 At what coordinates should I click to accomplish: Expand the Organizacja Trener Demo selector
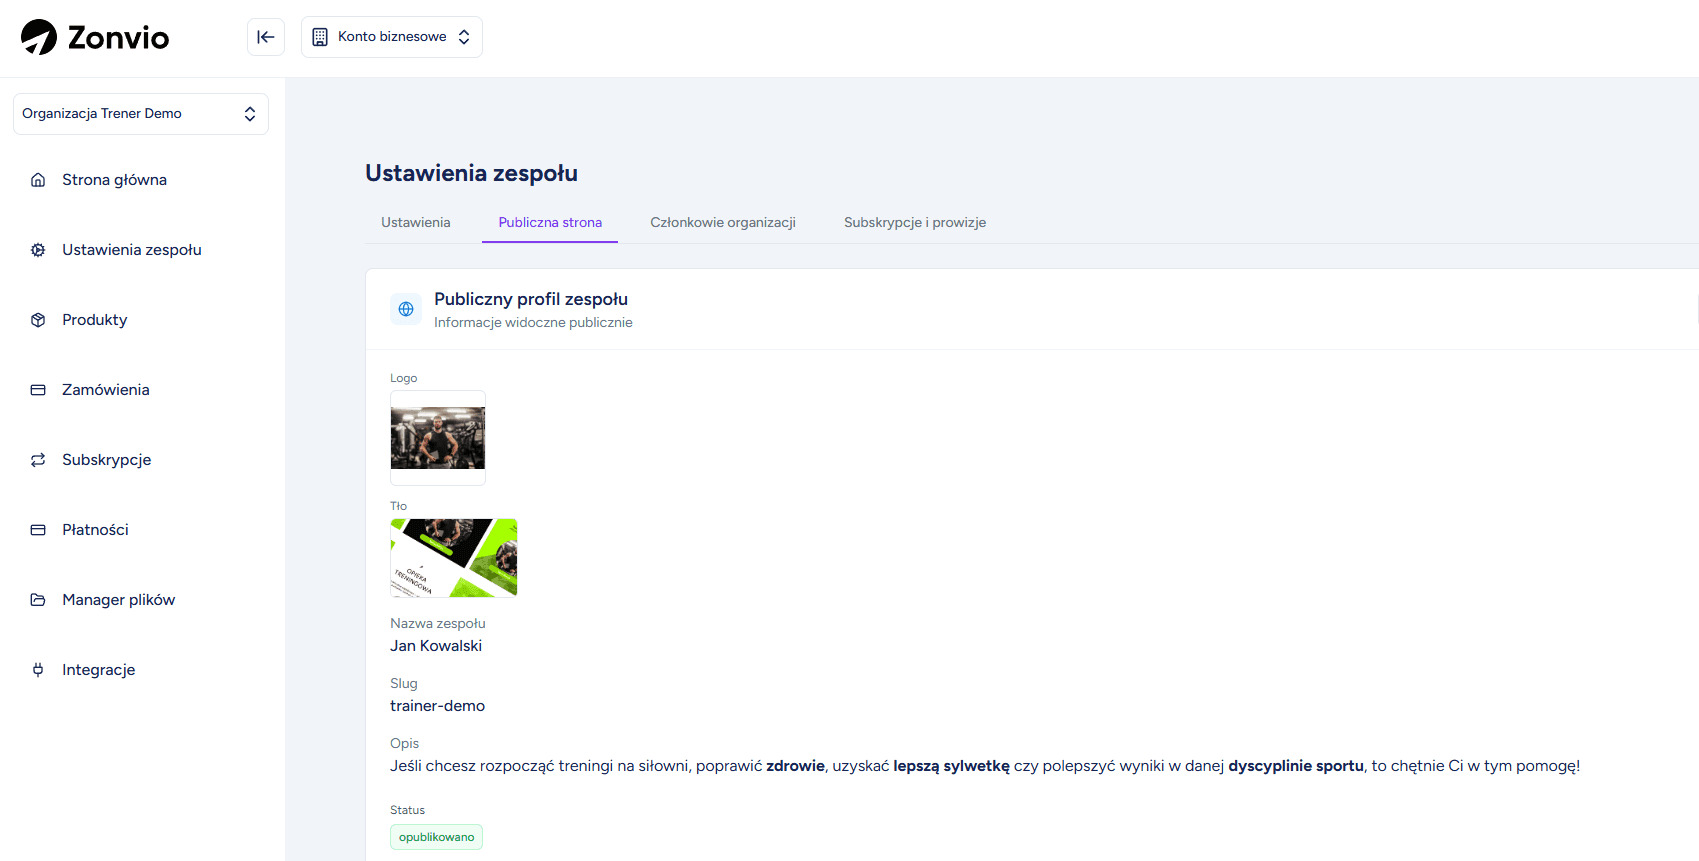pos(141,114)
